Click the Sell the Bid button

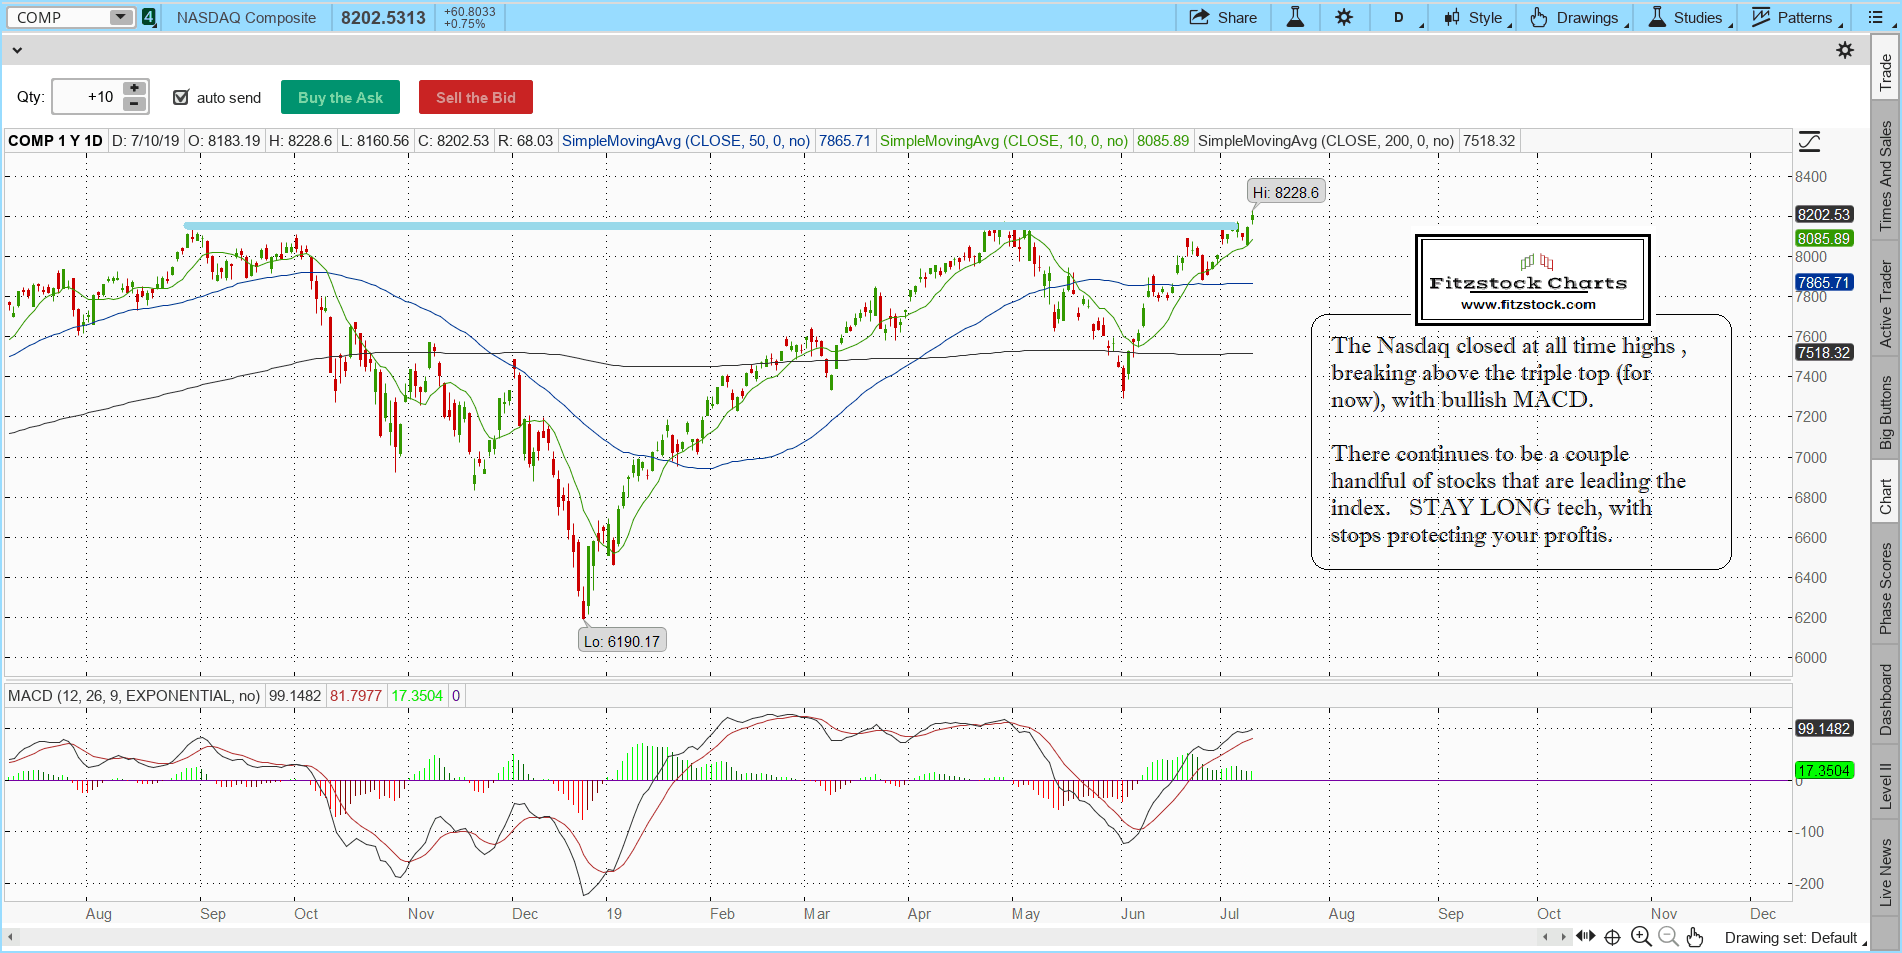click(x=475, y=97)
